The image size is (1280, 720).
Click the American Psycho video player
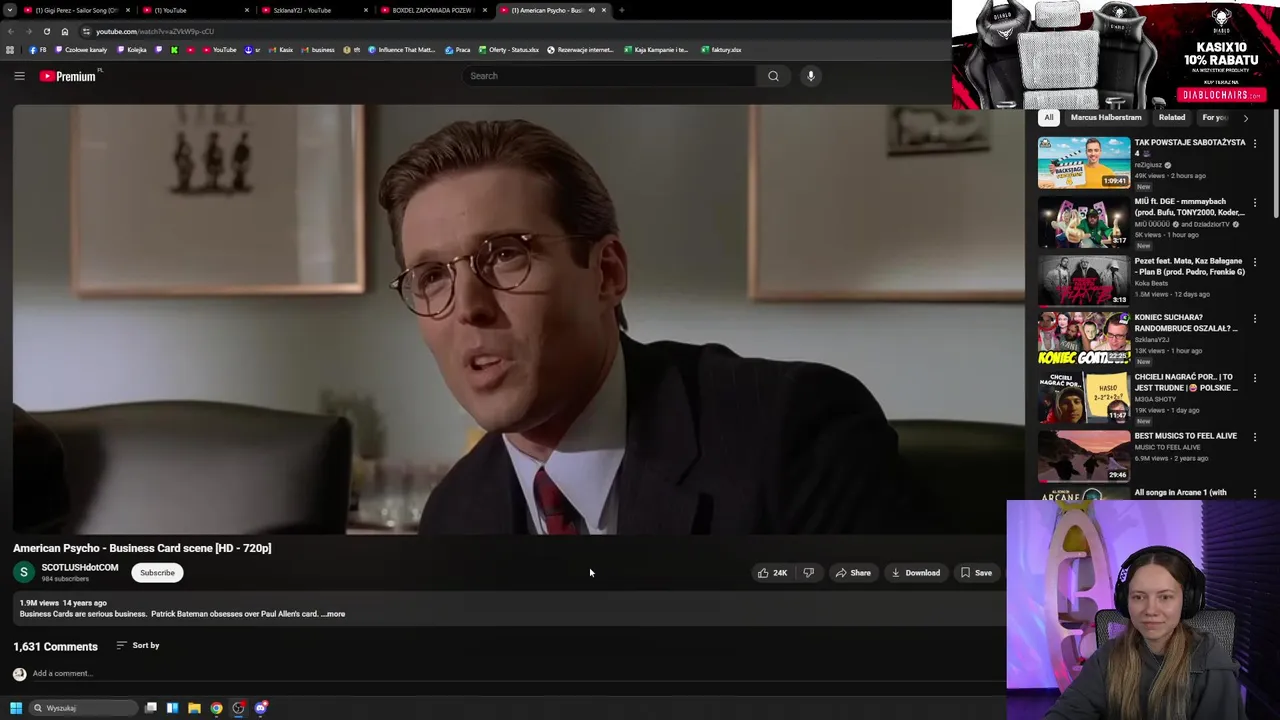[518, 320]
